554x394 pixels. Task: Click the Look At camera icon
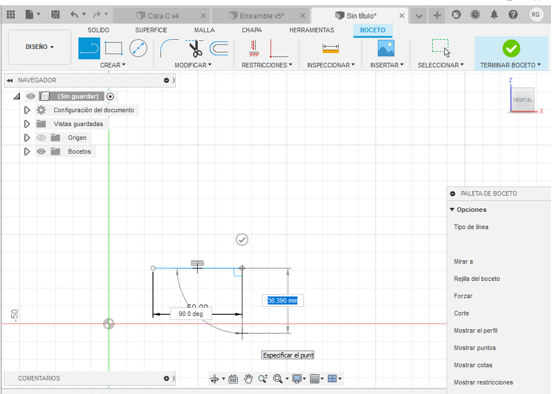pos(233,379)
